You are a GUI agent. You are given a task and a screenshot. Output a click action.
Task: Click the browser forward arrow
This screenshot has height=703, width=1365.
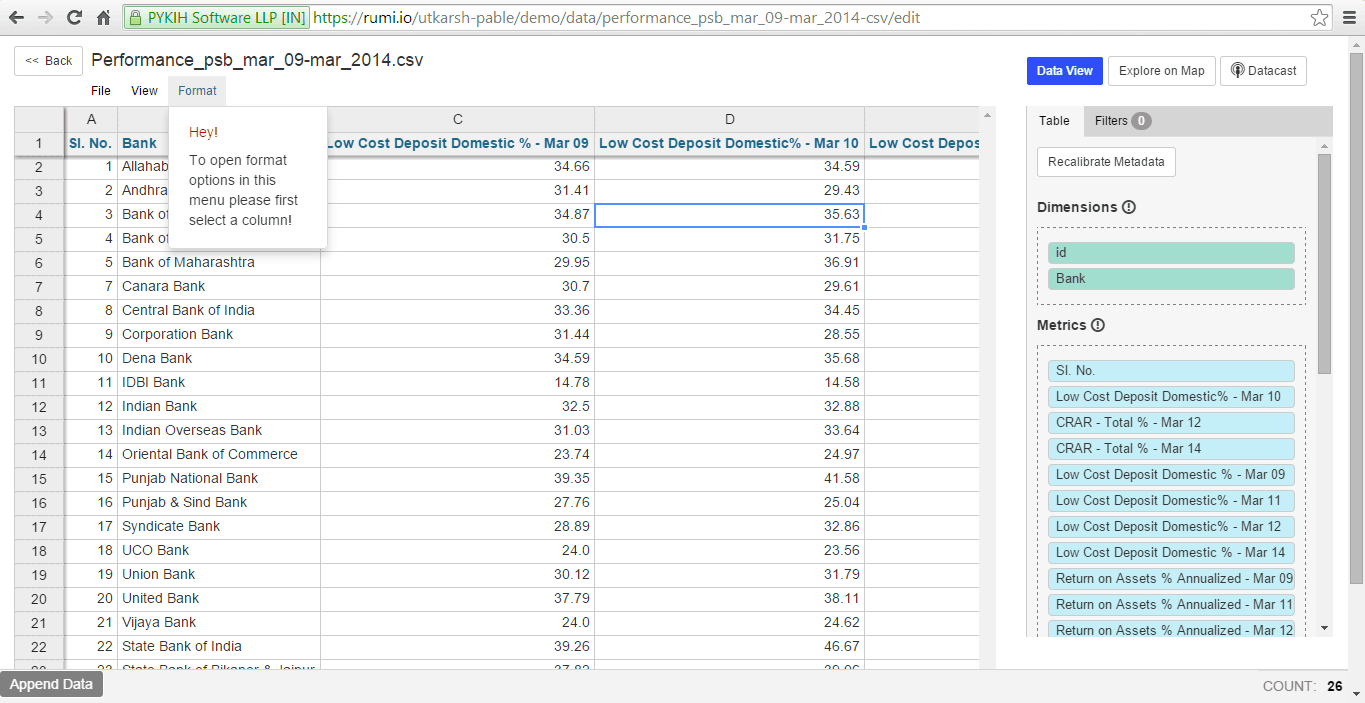tap(45, 18)
